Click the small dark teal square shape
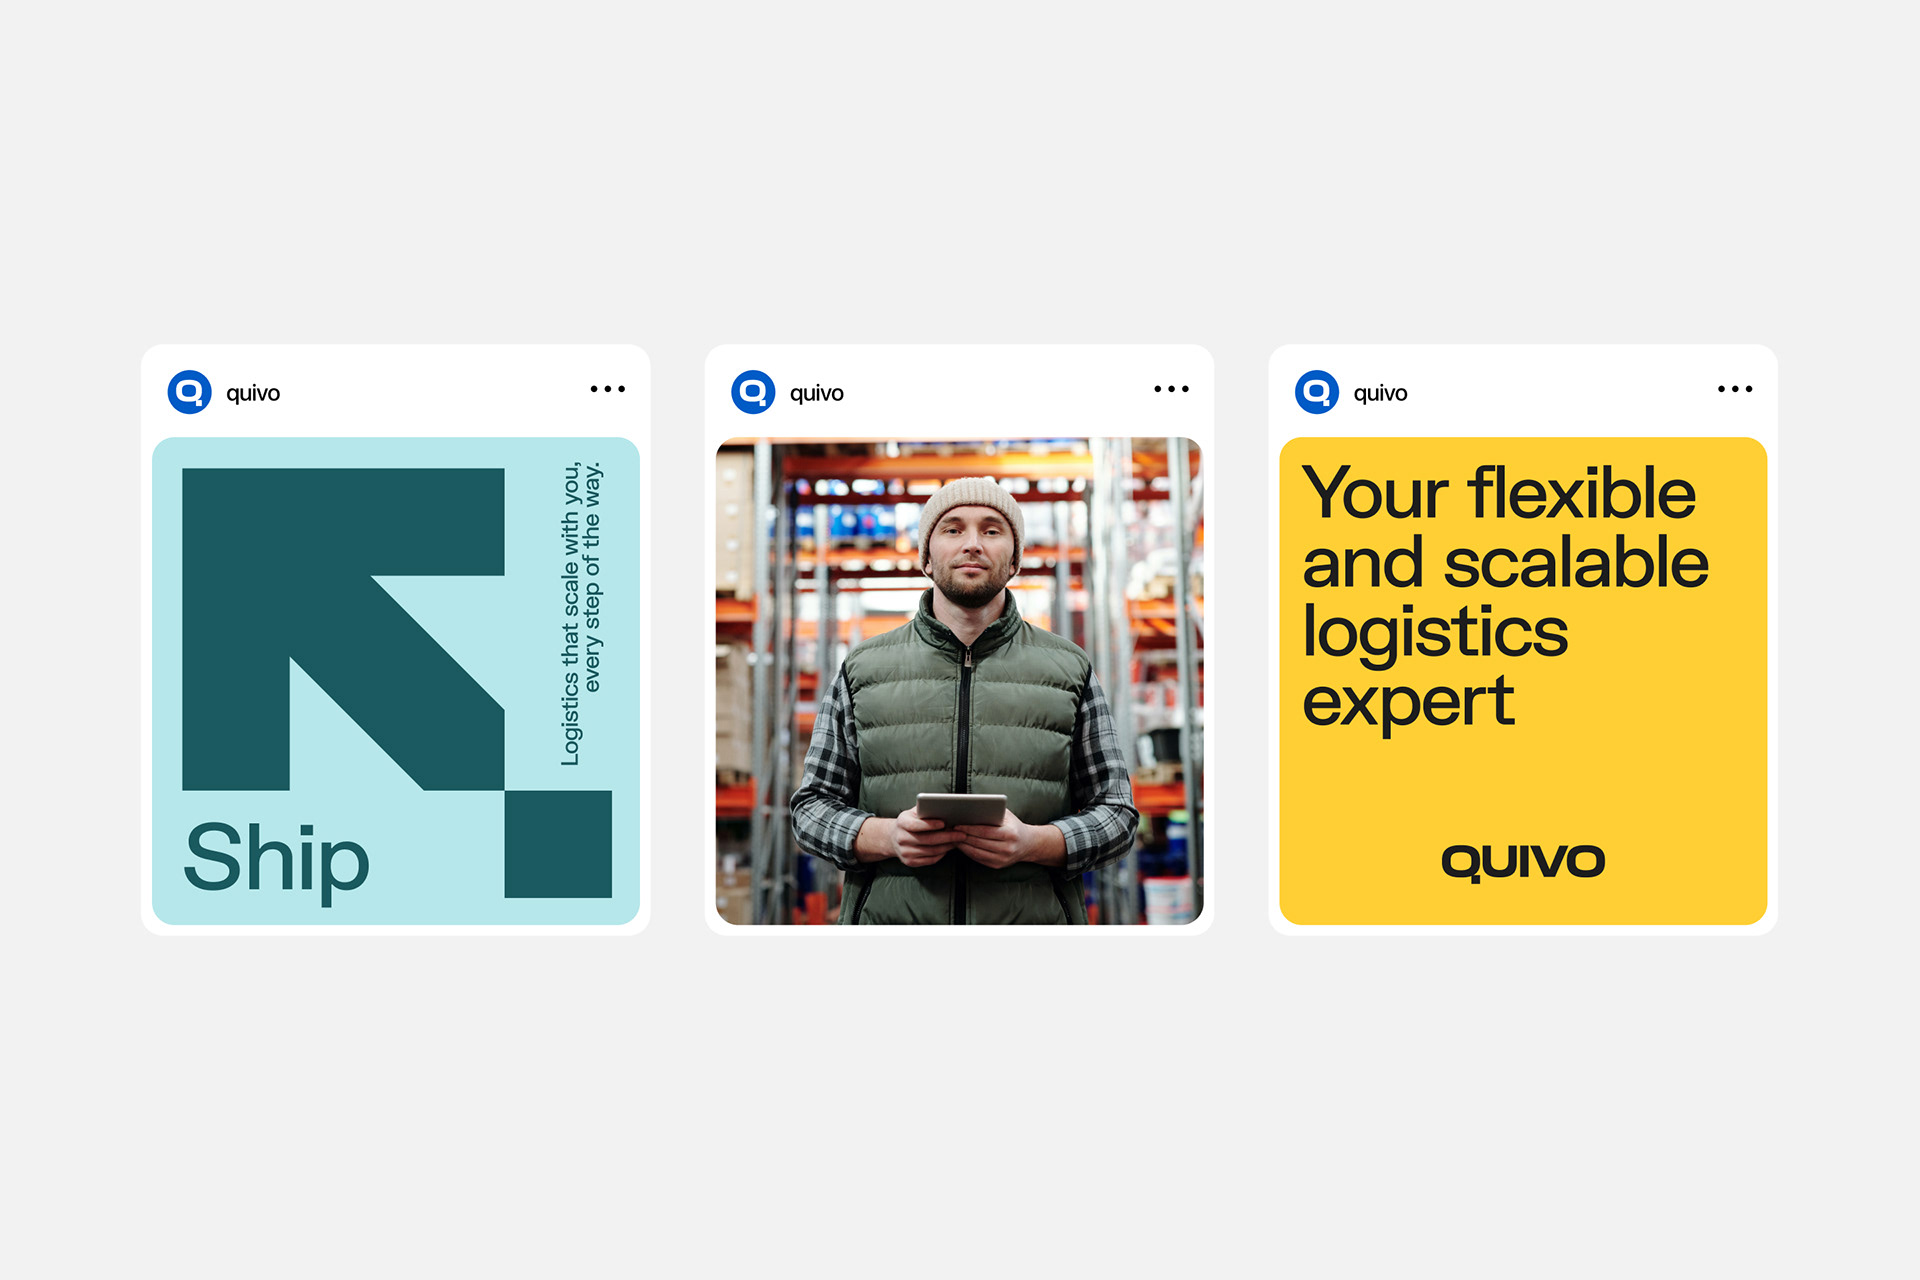1920x1280 pixels. click(x=558, y=844)
